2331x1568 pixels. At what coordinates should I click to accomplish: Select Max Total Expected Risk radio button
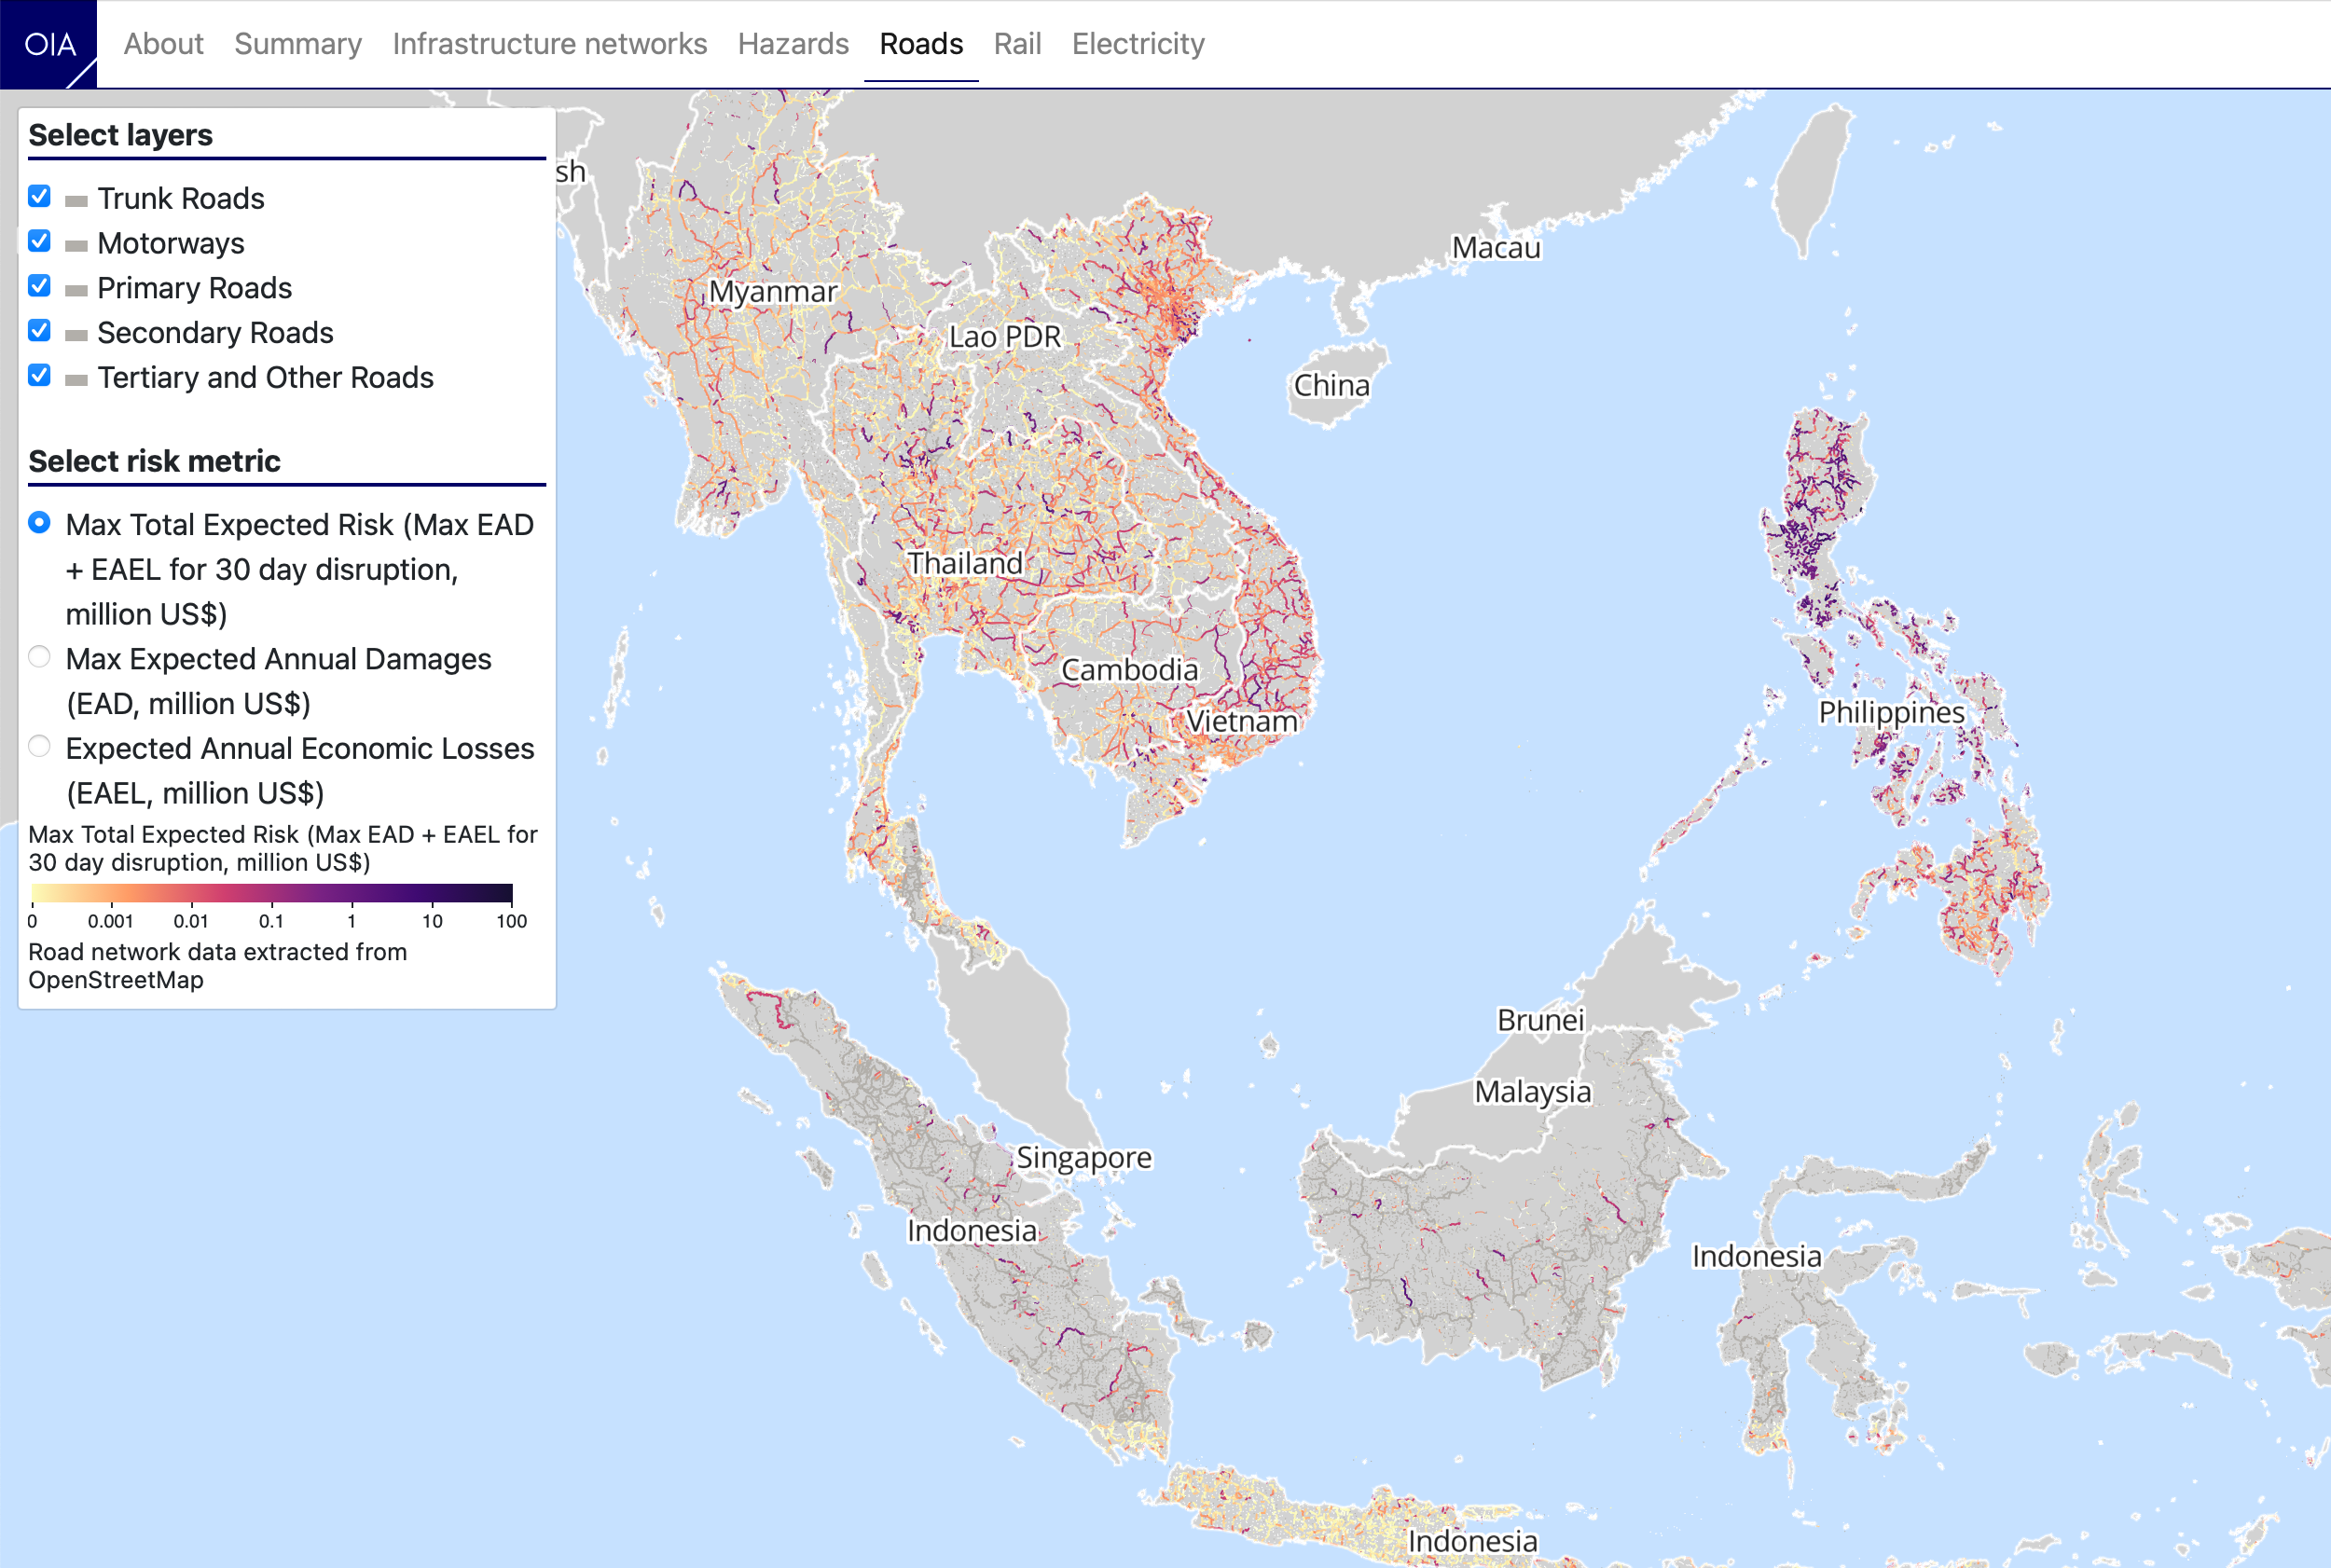39,522
